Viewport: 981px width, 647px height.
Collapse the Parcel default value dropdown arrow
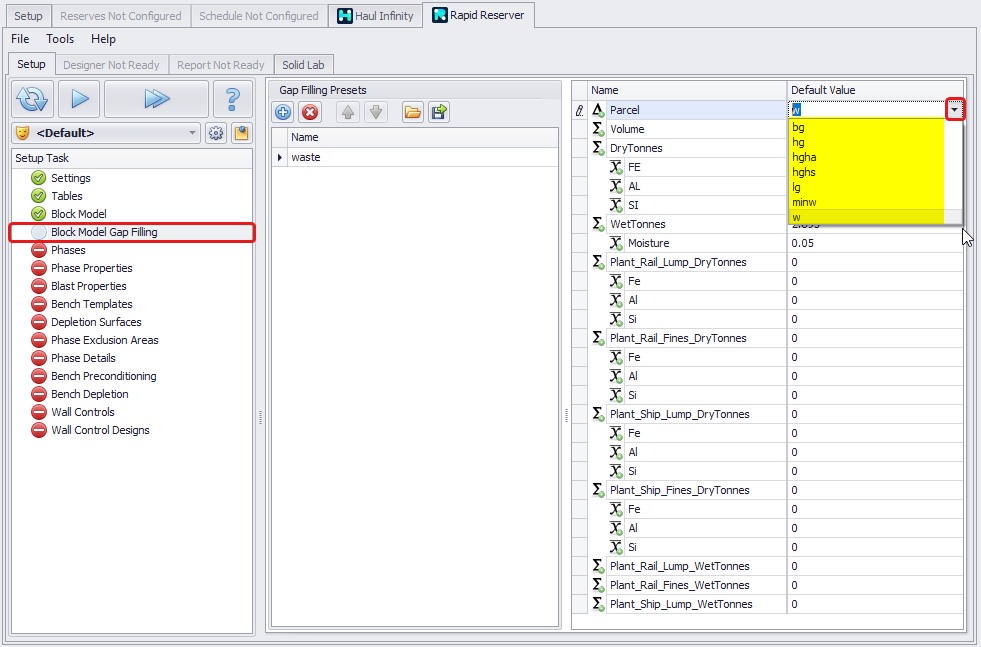955,110
